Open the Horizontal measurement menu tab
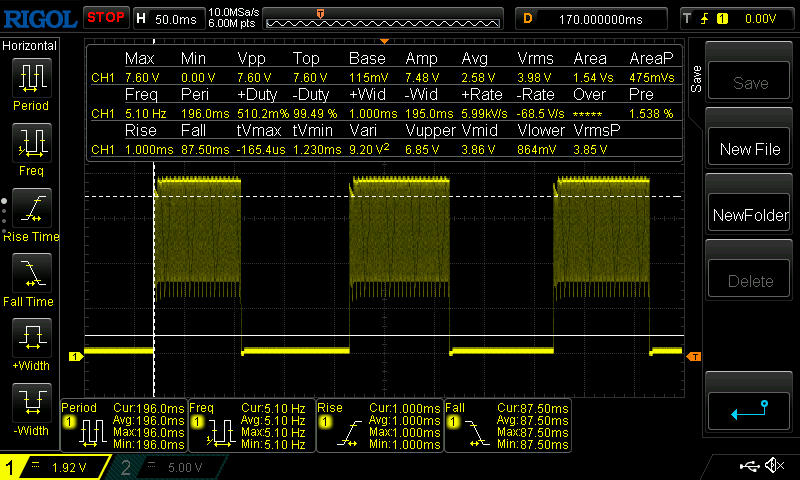The height and width of the screenshot is (480, 800). pos(30,46)
